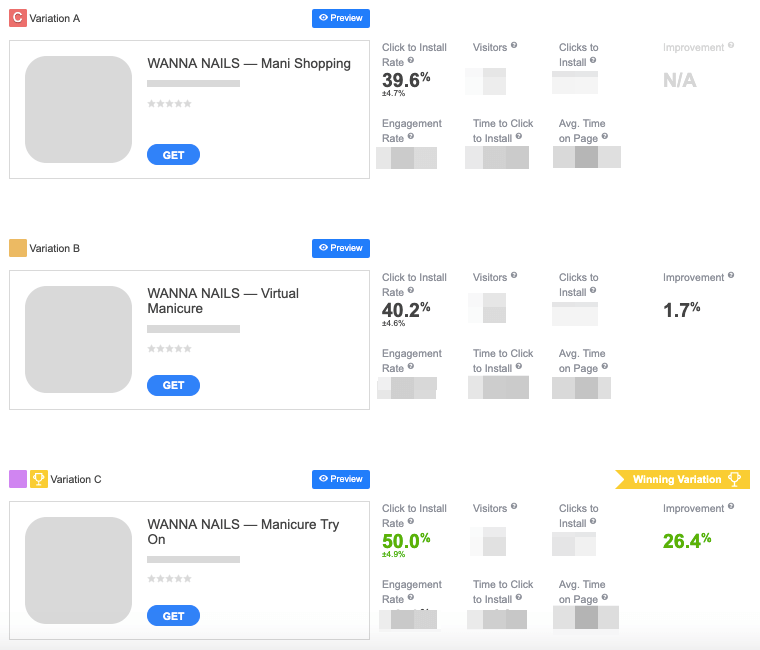Click the ±4.6% margin under 40.2%
760x650 pixels.
(x=393, y=323)
